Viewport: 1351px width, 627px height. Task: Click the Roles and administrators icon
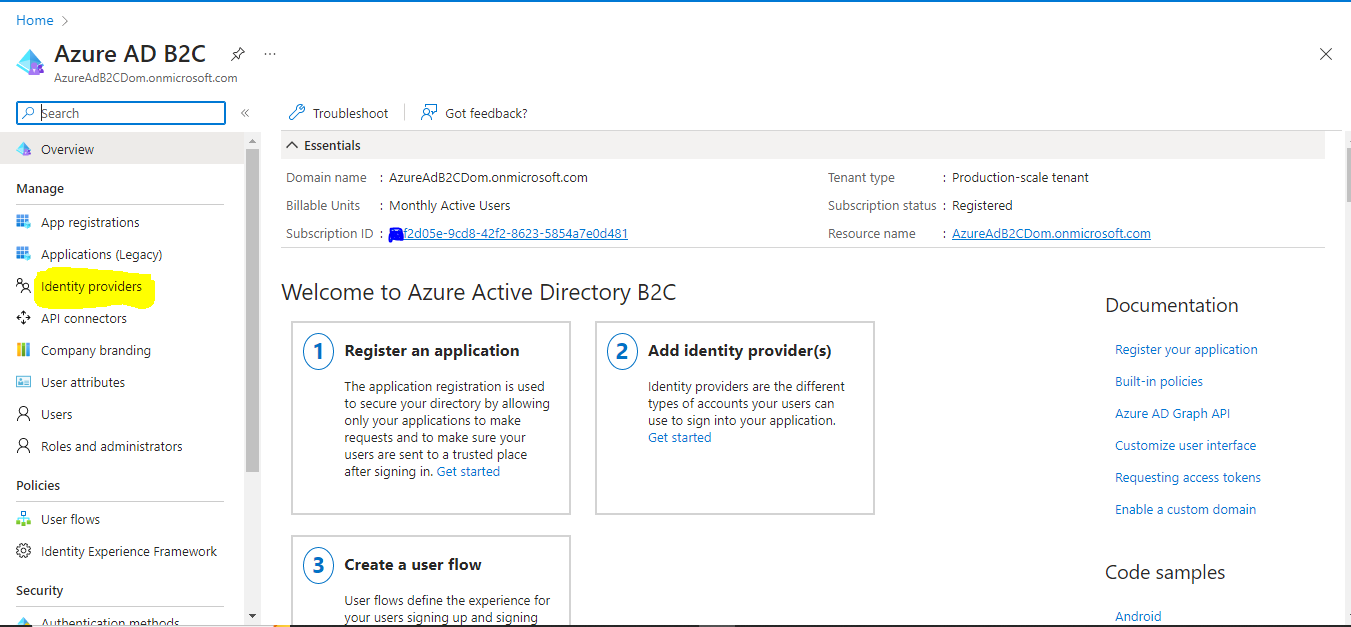pos(24,446)
